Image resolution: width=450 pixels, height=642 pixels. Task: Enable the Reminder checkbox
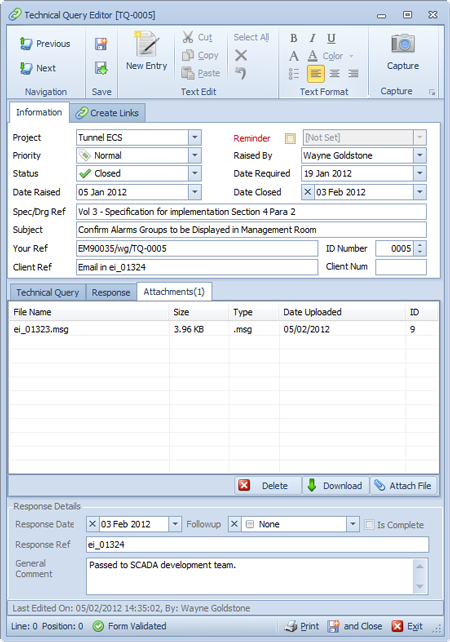[x=290, y=138]
